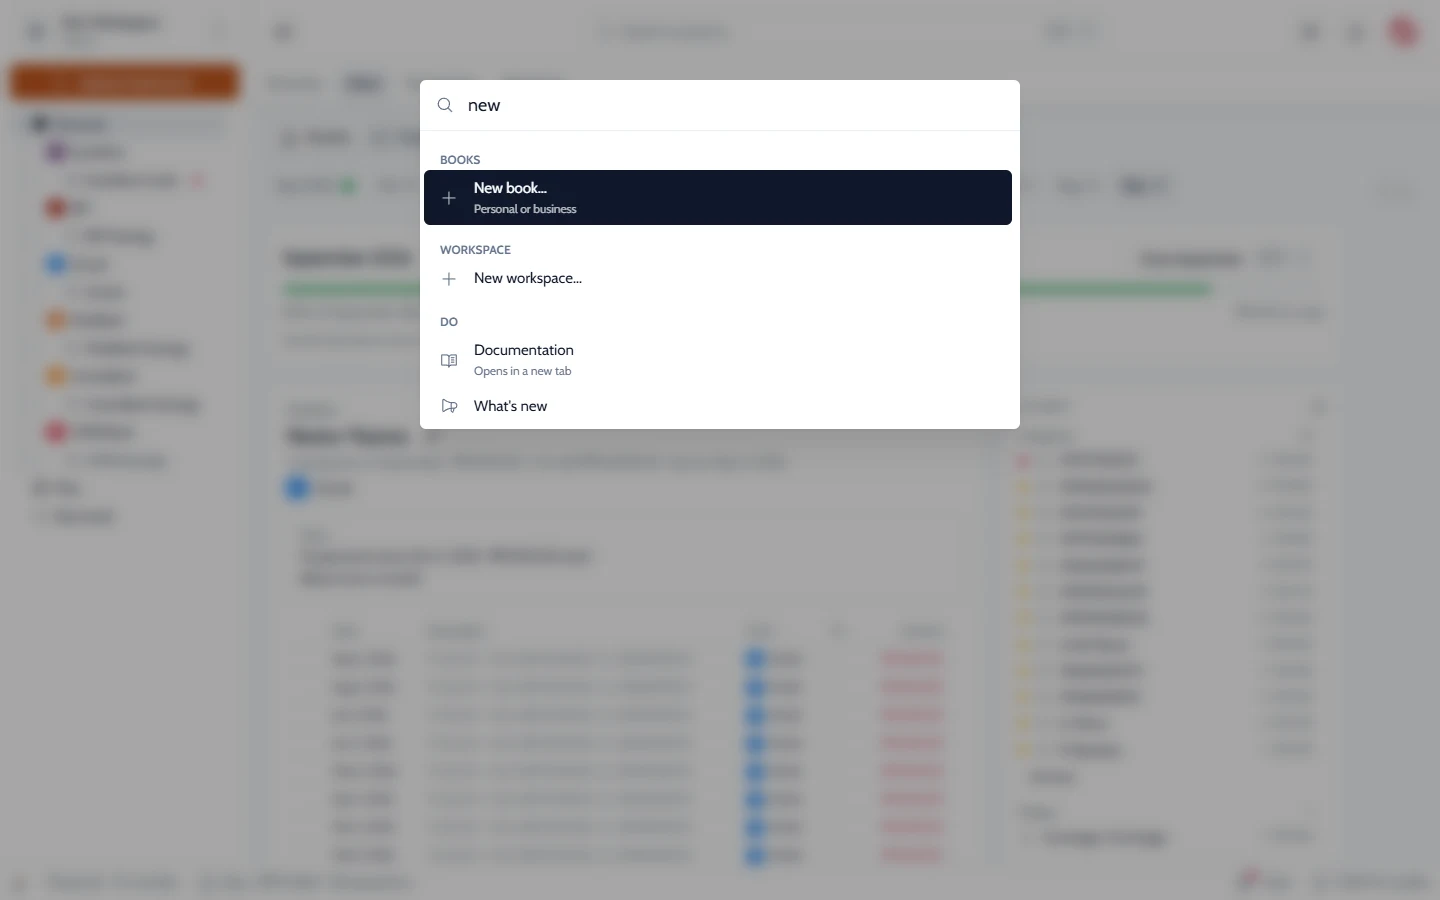
Task: Click the plus icon beside New workspace
Action: 449,279
